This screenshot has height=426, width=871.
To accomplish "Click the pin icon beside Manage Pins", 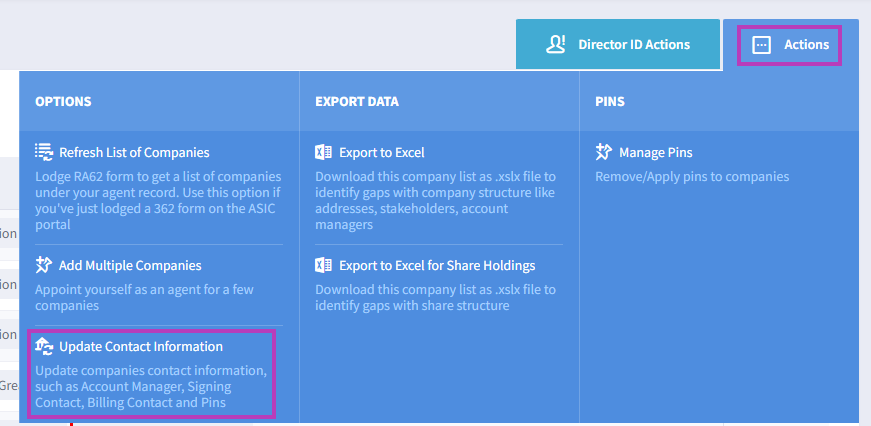I will tap(604, 152).
